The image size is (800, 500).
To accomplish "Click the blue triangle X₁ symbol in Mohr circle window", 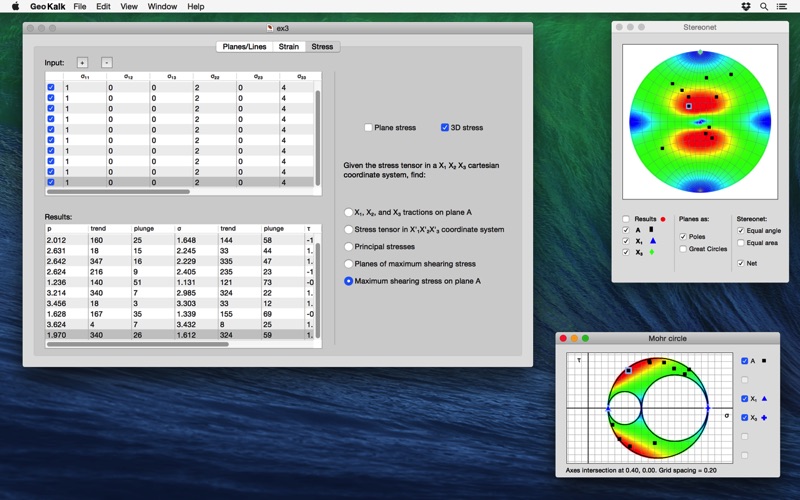I will coord(764,398).
